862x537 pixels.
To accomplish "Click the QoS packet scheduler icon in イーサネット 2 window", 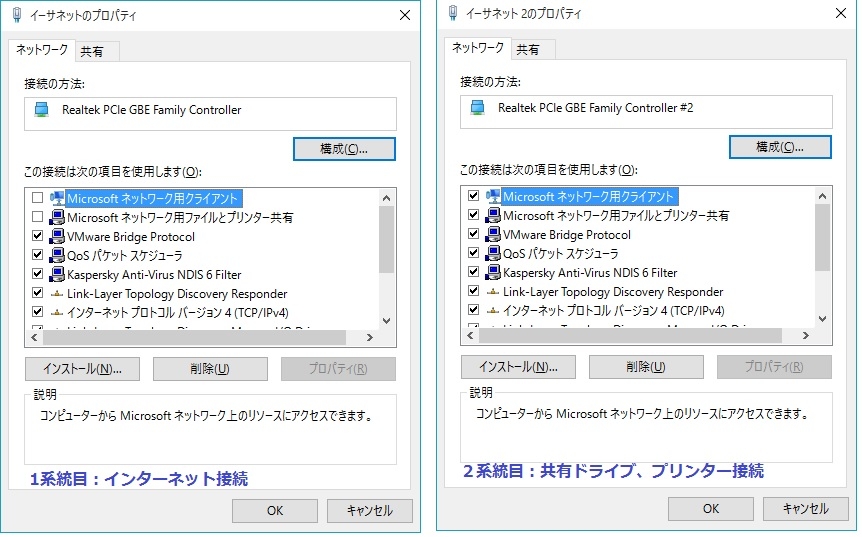I will [493, 253].
